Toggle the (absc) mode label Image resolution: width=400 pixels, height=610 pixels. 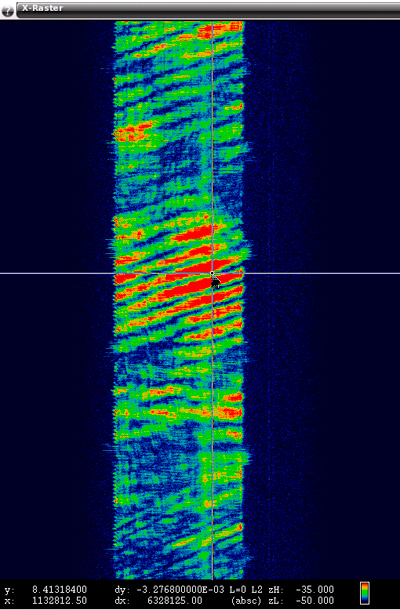pyautogui.click(x=246, y=600)
